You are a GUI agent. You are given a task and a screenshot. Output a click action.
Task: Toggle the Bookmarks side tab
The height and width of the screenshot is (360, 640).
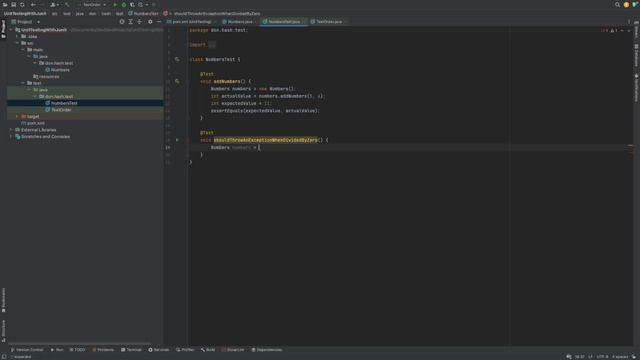(x=3, y=300)
